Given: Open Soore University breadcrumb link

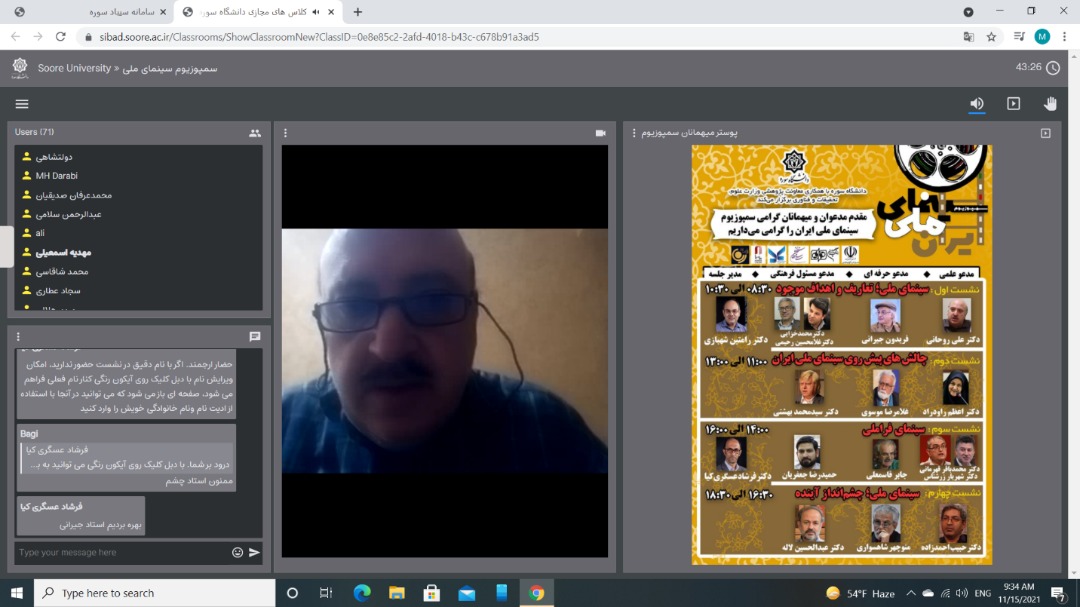Looking at the screenshot, I should (74, 68).
